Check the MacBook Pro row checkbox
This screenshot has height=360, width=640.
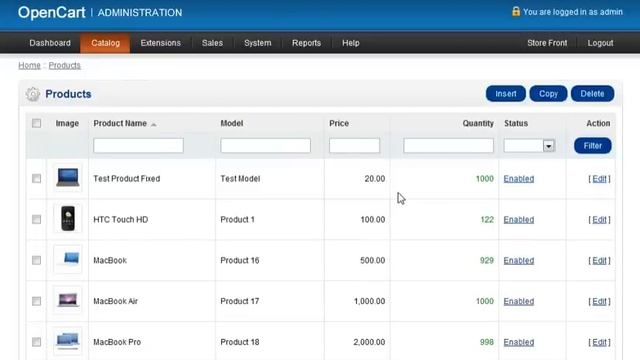tap(36, 342)
